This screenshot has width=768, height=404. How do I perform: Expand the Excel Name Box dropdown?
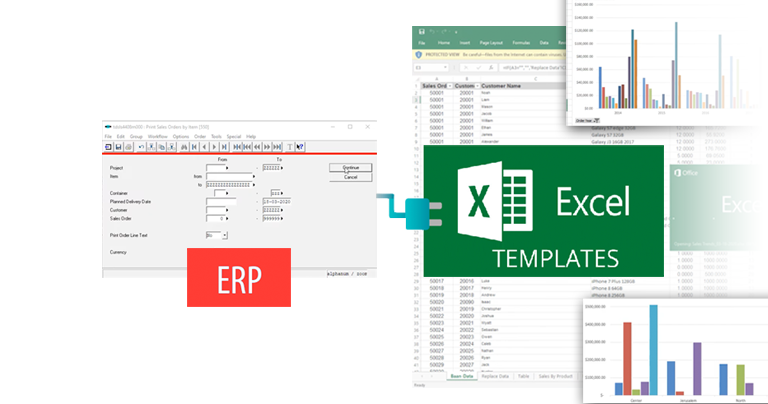pos(445,68)
